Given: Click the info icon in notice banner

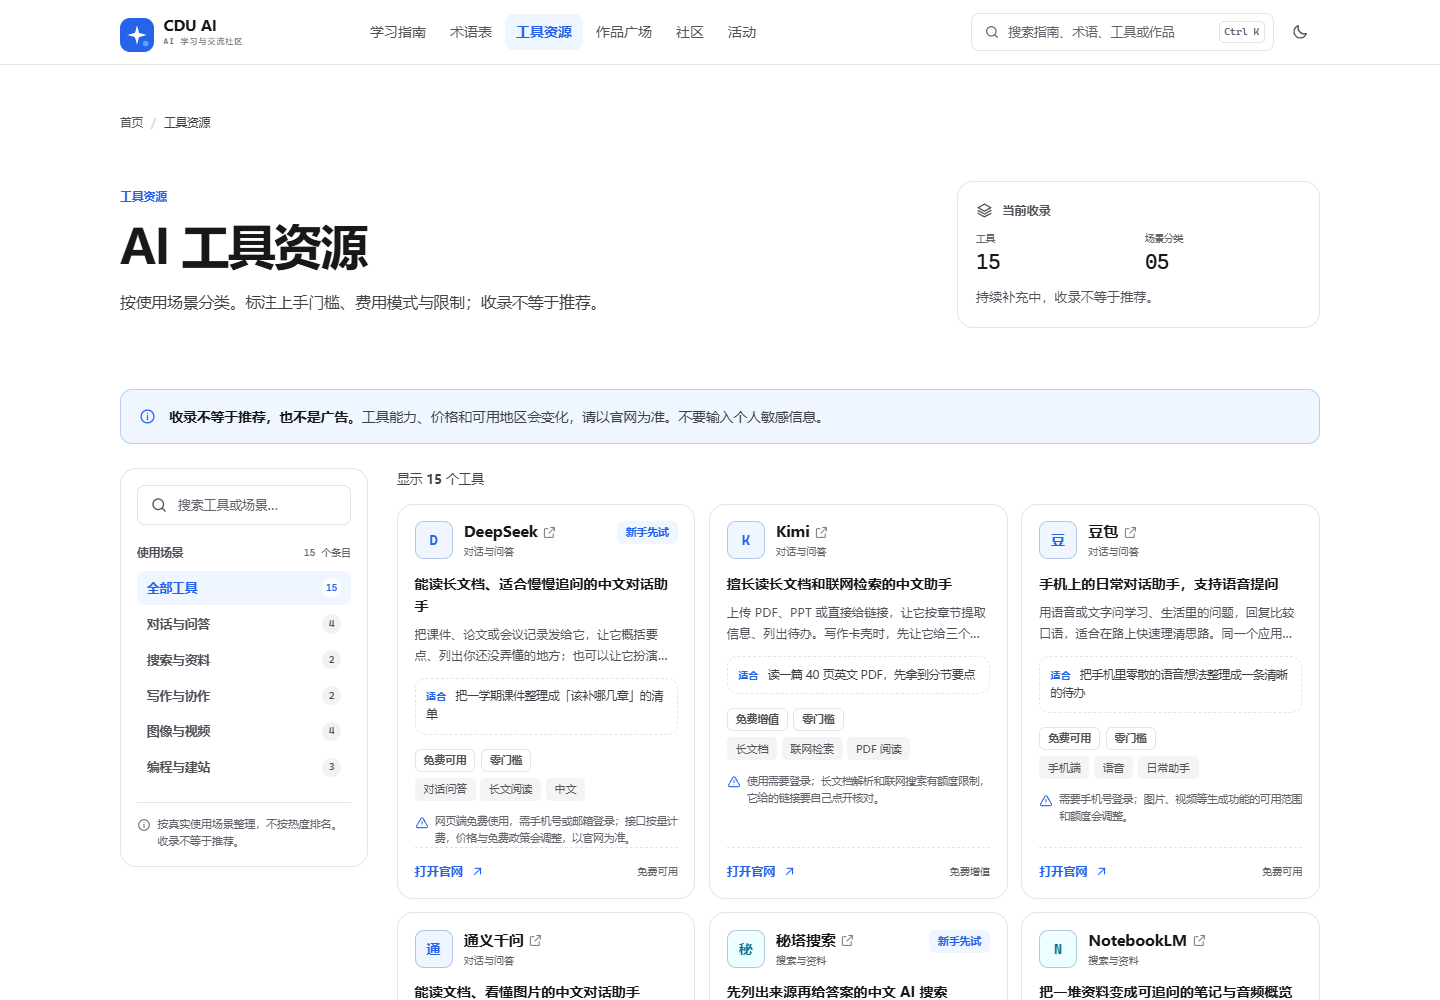Looking at the screenshot, I should click(148, 417).
